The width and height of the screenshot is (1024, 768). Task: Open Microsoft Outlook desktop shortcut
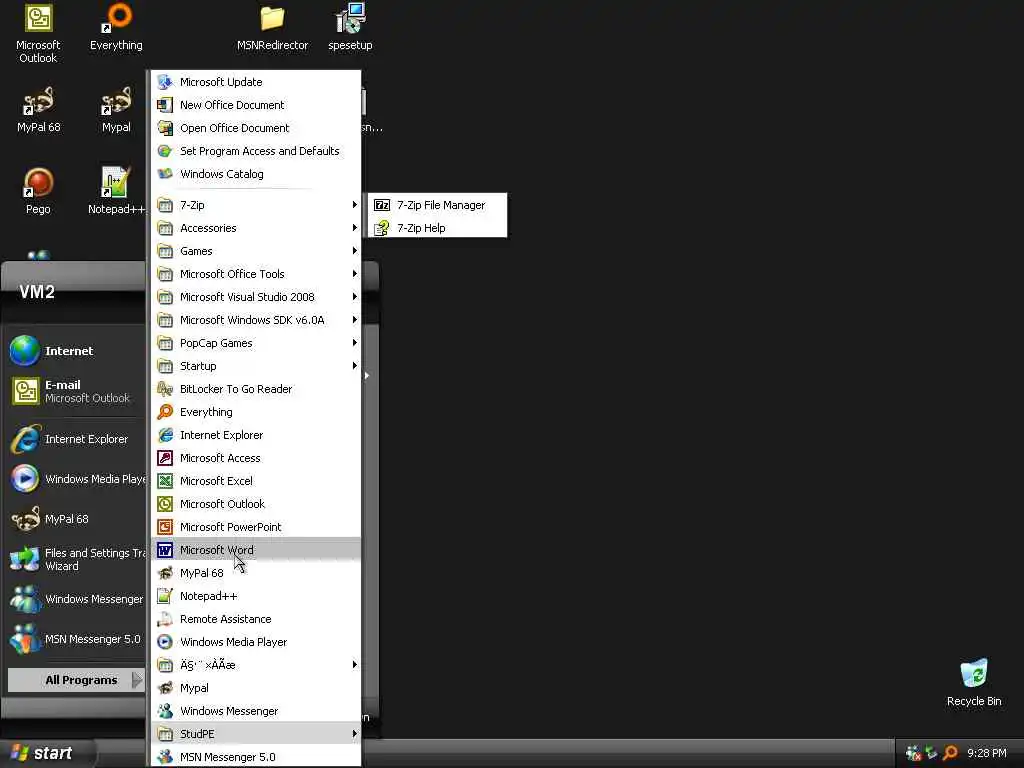click(x=38, y=33)
